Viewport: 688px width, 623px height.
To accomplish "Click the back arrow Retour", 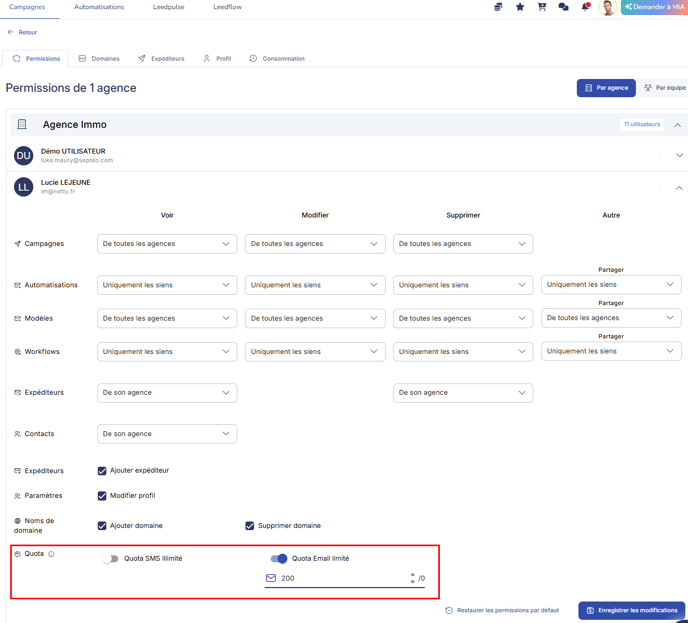I will [22, 32].
